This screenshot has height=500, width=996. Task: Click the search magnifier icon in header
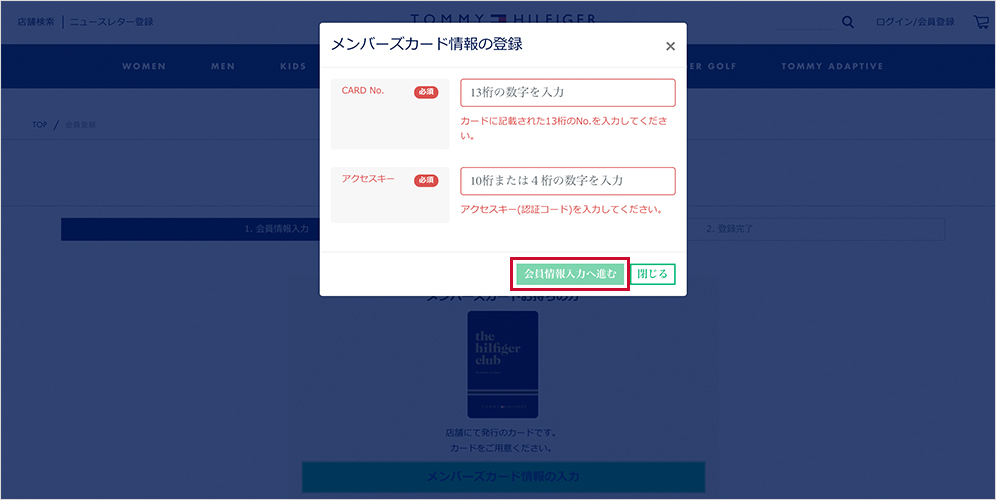point(848,22)
